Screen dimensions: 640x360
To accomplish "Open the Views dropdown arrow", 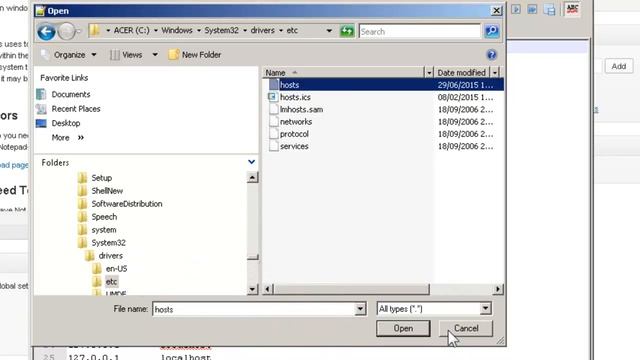I will coord(155,55).
